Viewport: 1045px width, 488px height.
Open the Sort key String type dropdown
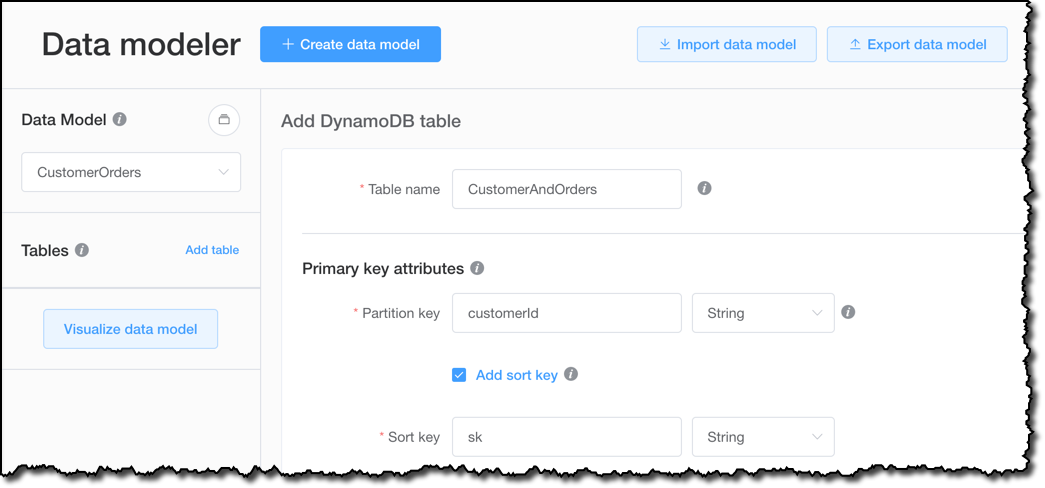click(763, 437)
